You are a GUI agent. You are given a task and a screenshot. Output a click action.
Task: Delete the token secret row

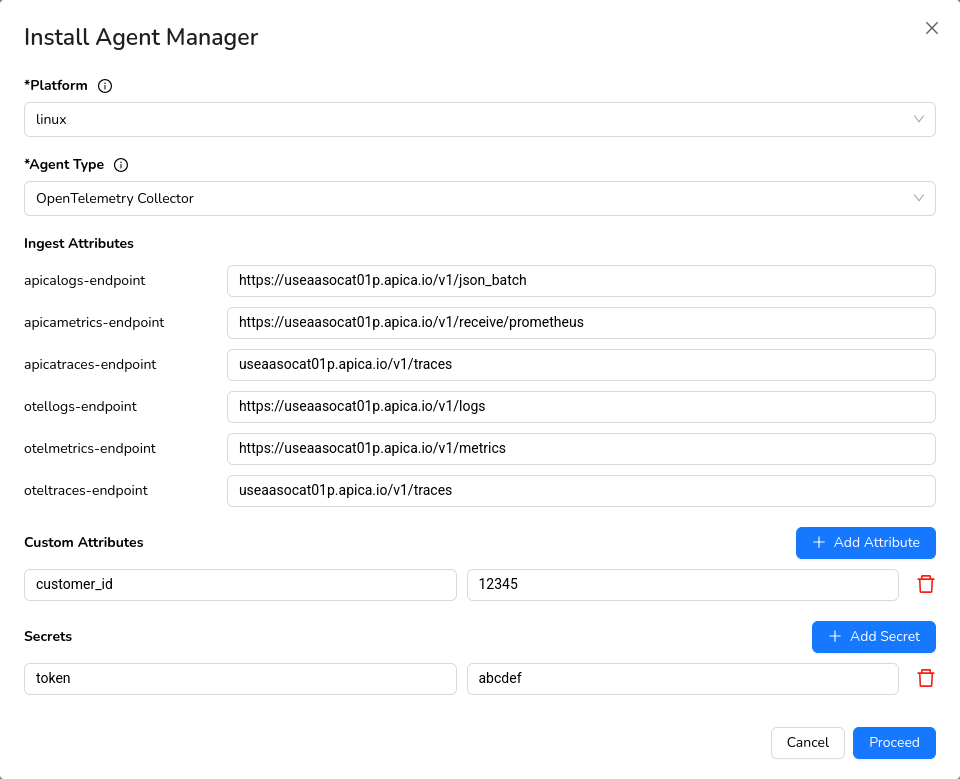[x=926, y=678]
